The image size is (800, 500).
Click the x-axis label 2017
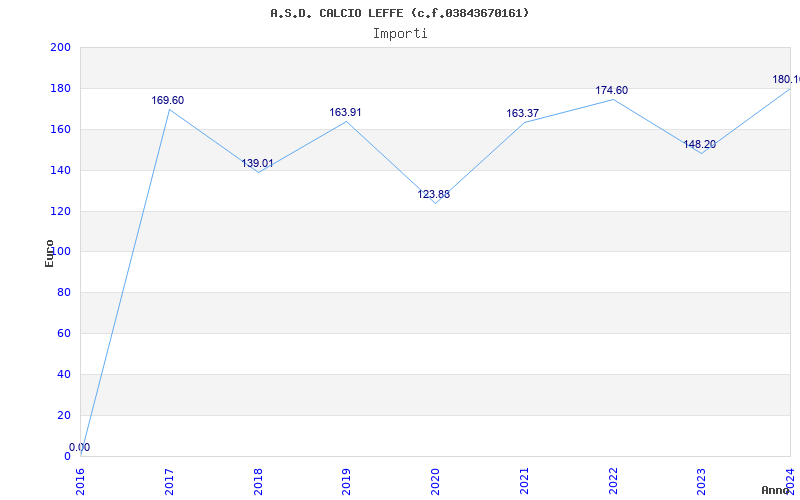coord(169,482)
